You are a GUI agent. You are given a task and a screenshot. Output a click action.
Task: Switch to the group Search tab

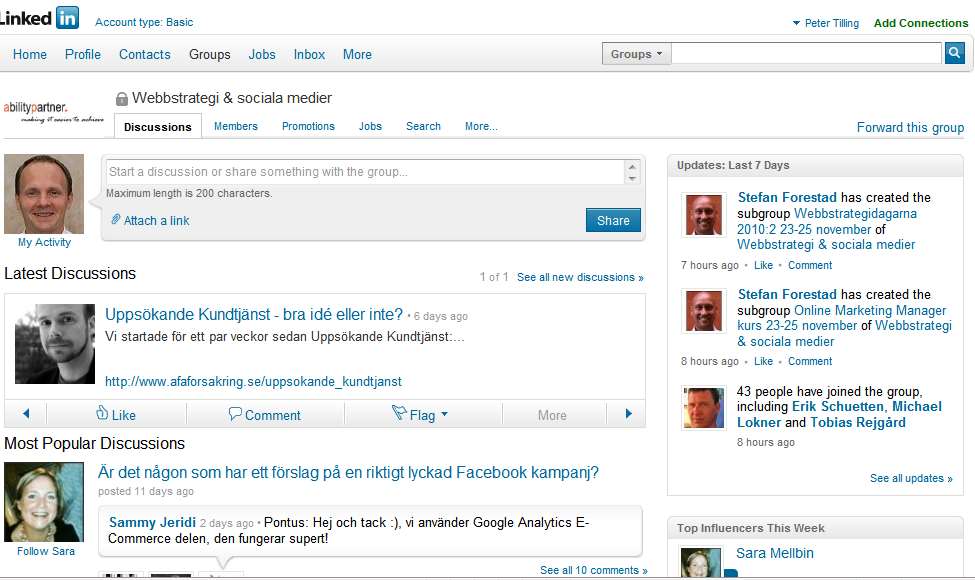click(423, 126)
